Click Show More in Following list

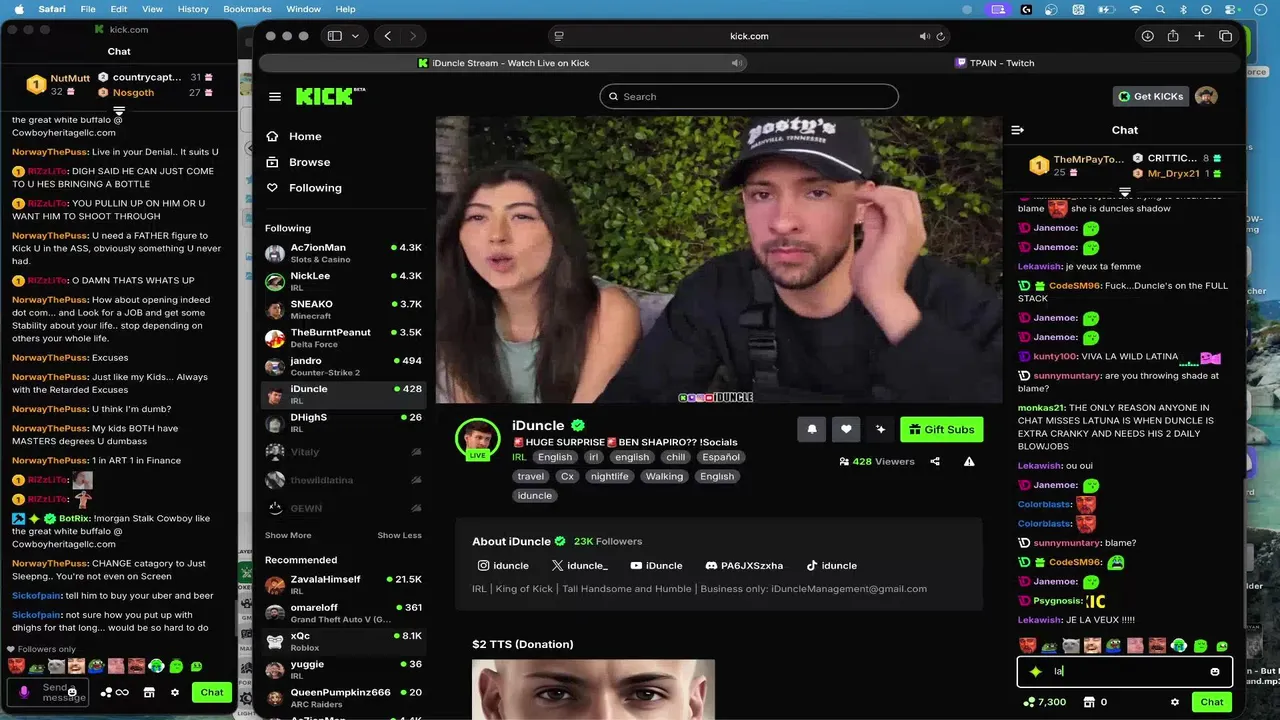click(x=288, y=535)
